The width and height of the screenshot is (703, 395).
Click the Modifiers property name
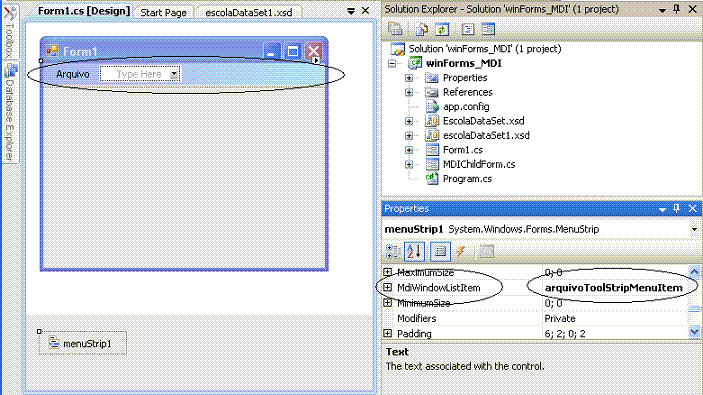pyautogui.click(x=417, y=318)
